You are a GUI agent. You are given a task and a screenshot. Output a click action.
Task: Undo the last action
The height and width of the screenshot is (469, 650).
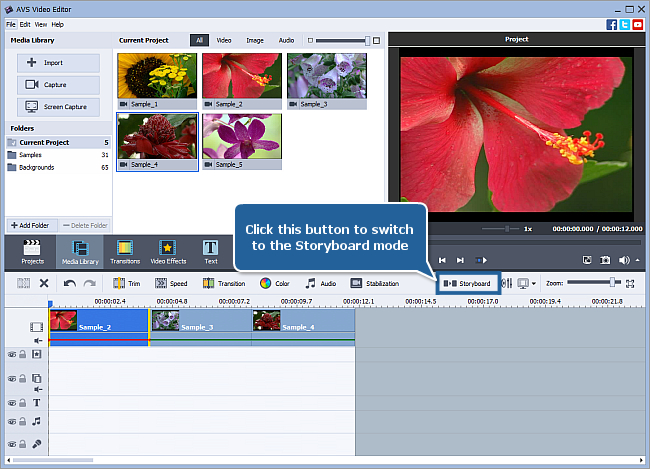tap(69, 284)
